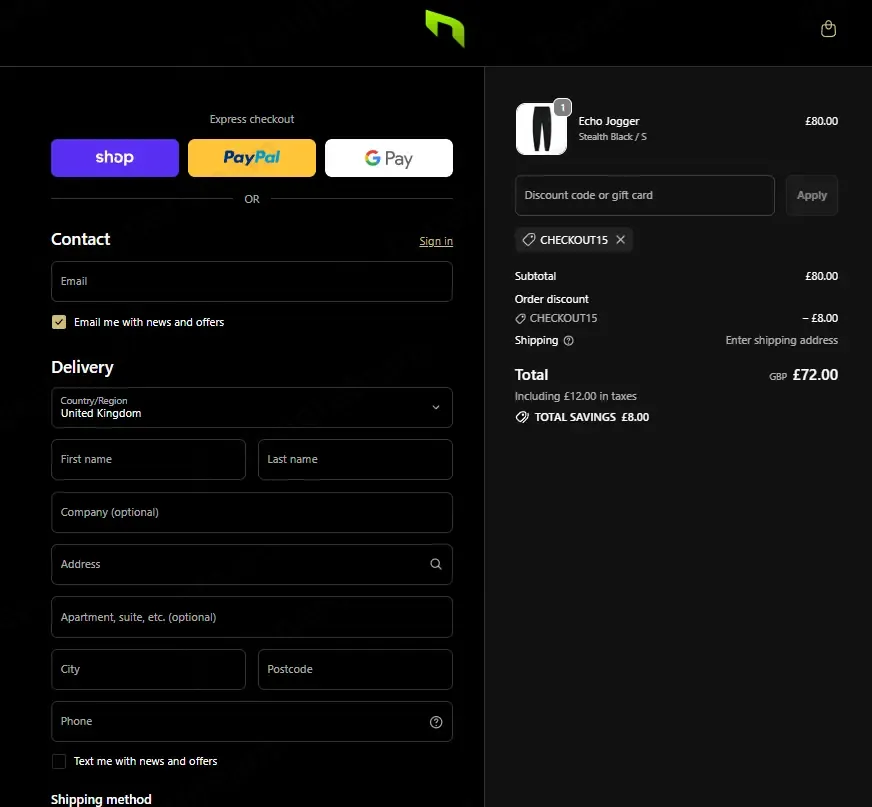Screen dimensions: 872x807
Task: Open the Sign in link
Action: pos(436,241)
